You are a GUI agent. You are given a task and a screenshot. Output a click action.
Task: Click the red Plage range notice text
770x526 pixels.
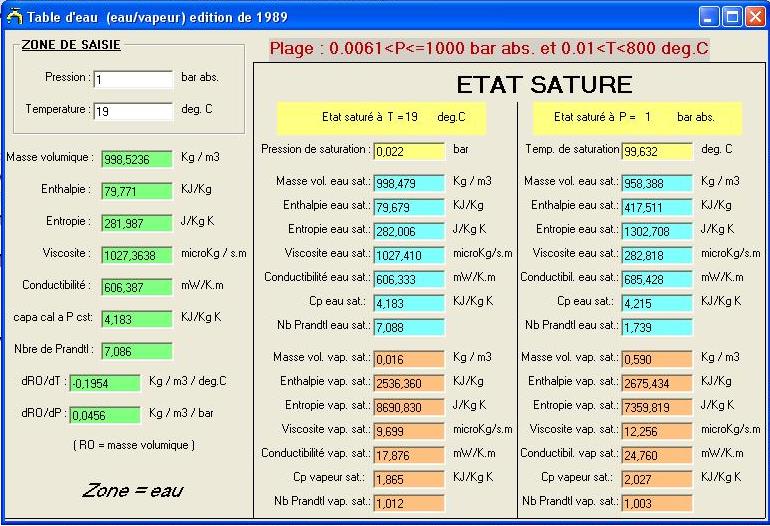(x=489, y=48)
